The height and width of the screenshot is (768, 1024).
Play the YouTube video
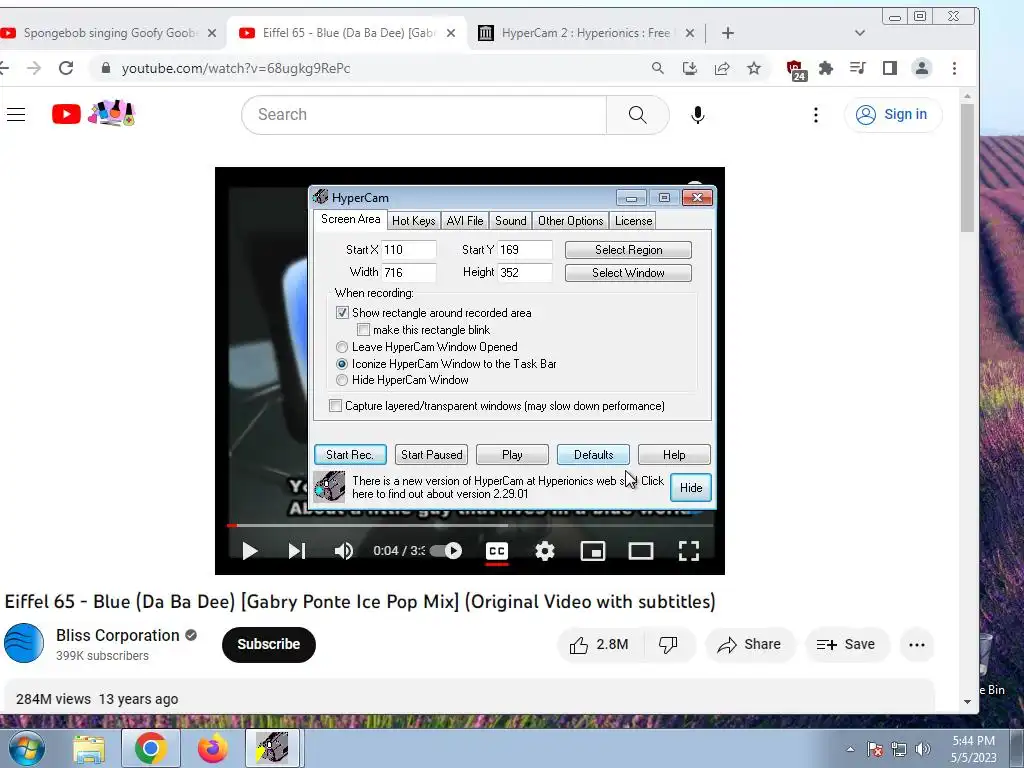(x=249, y=551)
